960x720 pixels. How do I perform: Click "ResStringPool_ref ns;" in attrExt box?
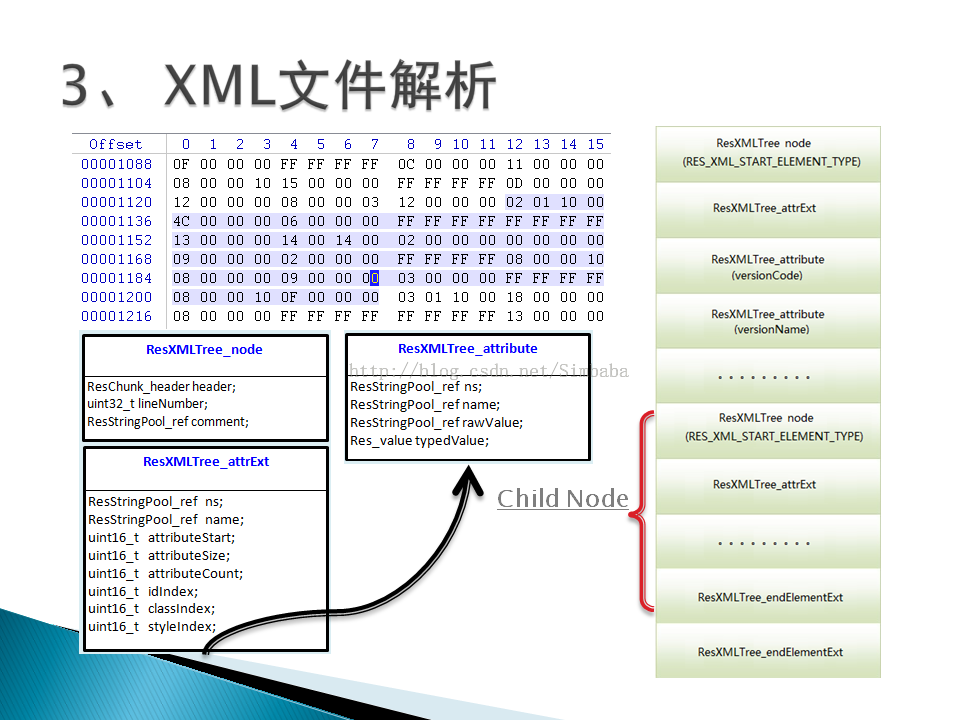click(156, 501)
